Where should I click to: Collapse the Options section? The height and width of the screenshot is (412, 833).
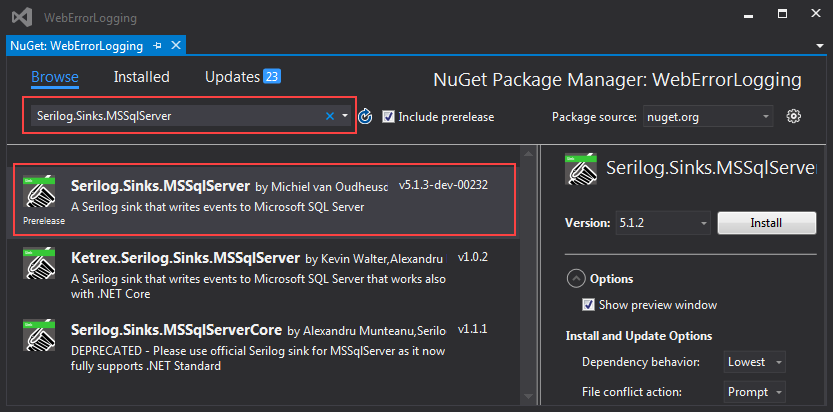pyautogui.click(x=576, y=279)
